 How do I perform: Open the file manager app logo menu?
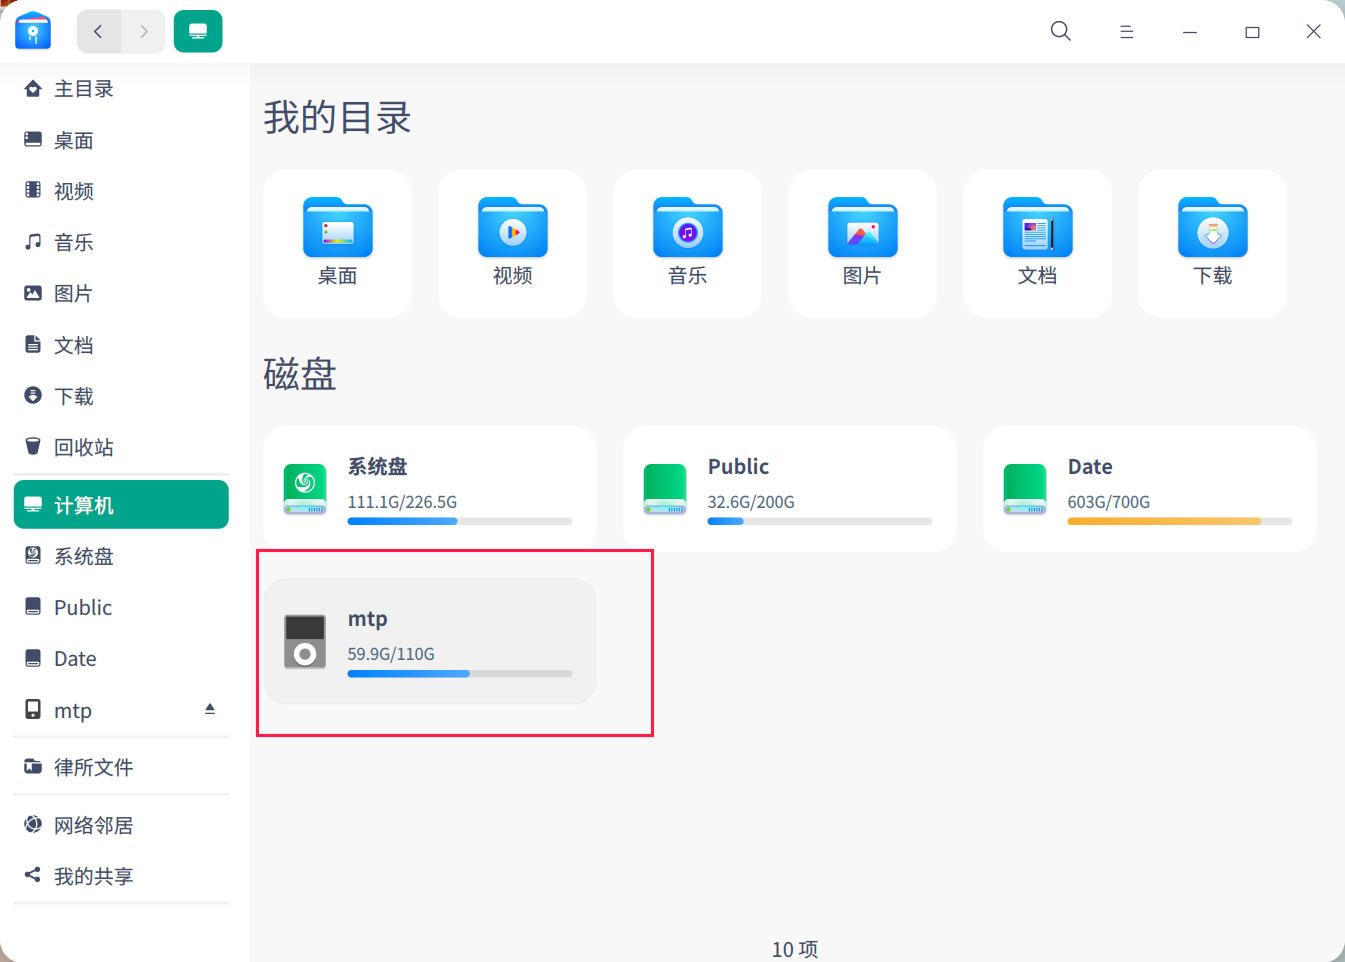pyautogui.click(x=33, y=31)
